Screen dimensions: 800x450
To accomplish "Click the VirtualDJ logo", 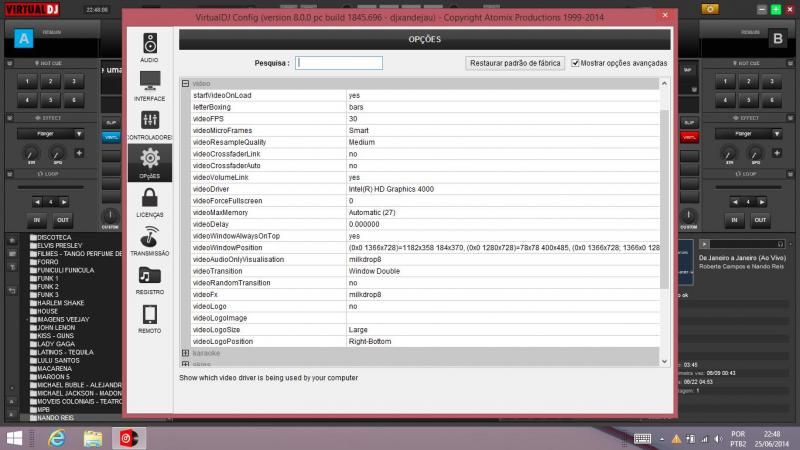I will pos(32,9).
